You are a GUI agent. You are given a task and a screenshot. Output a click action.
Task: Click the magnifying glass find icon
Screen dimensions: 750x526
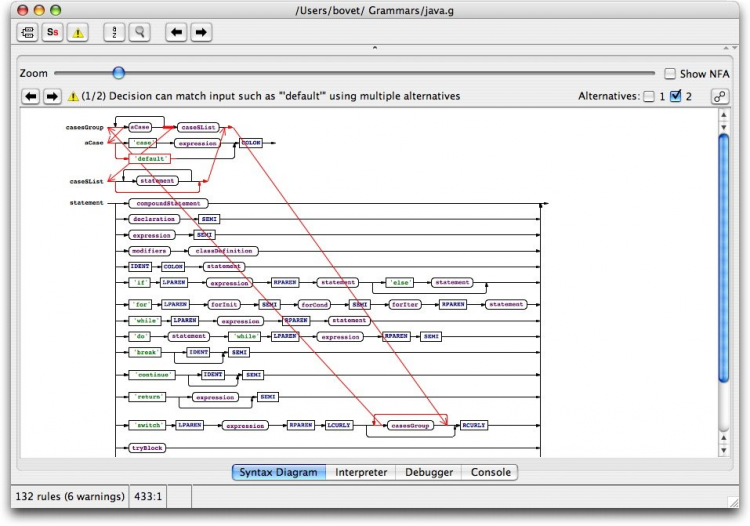[139, 32]
